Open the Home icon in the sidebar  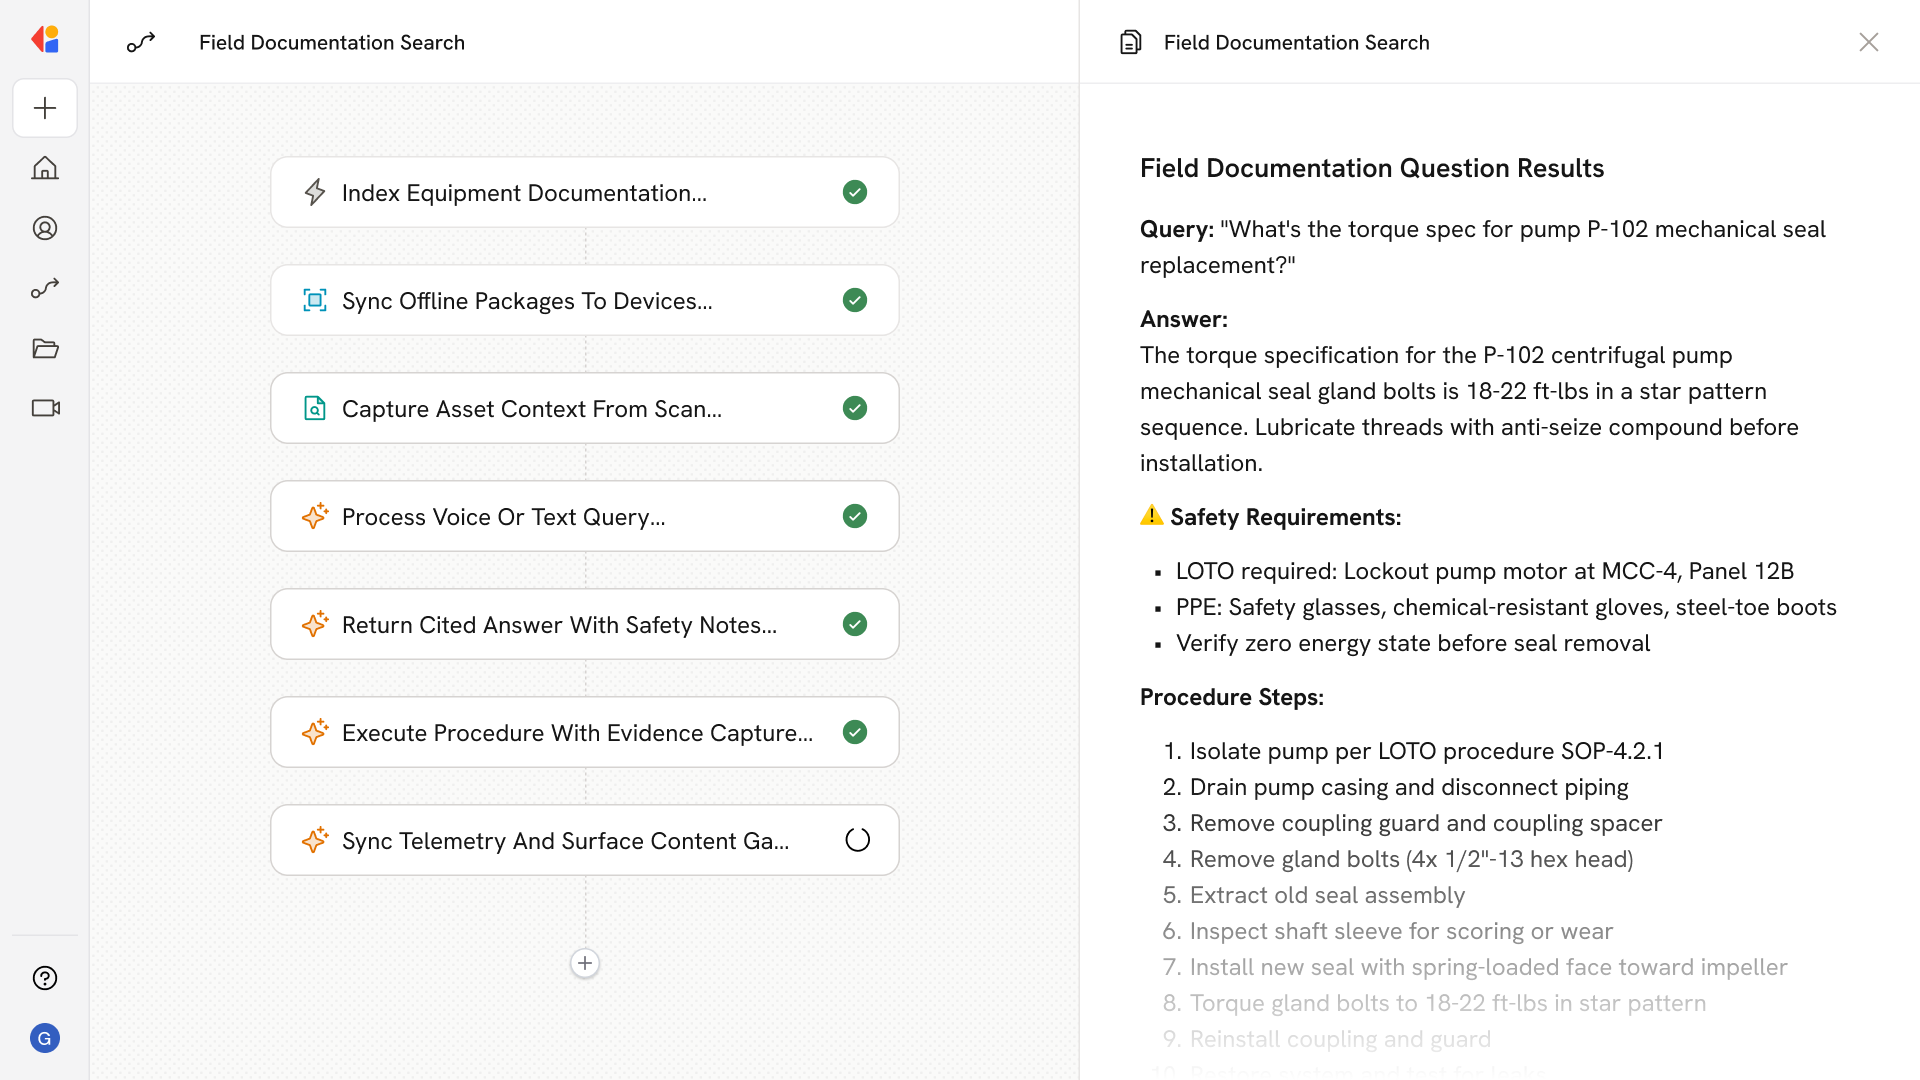point(45,168)
